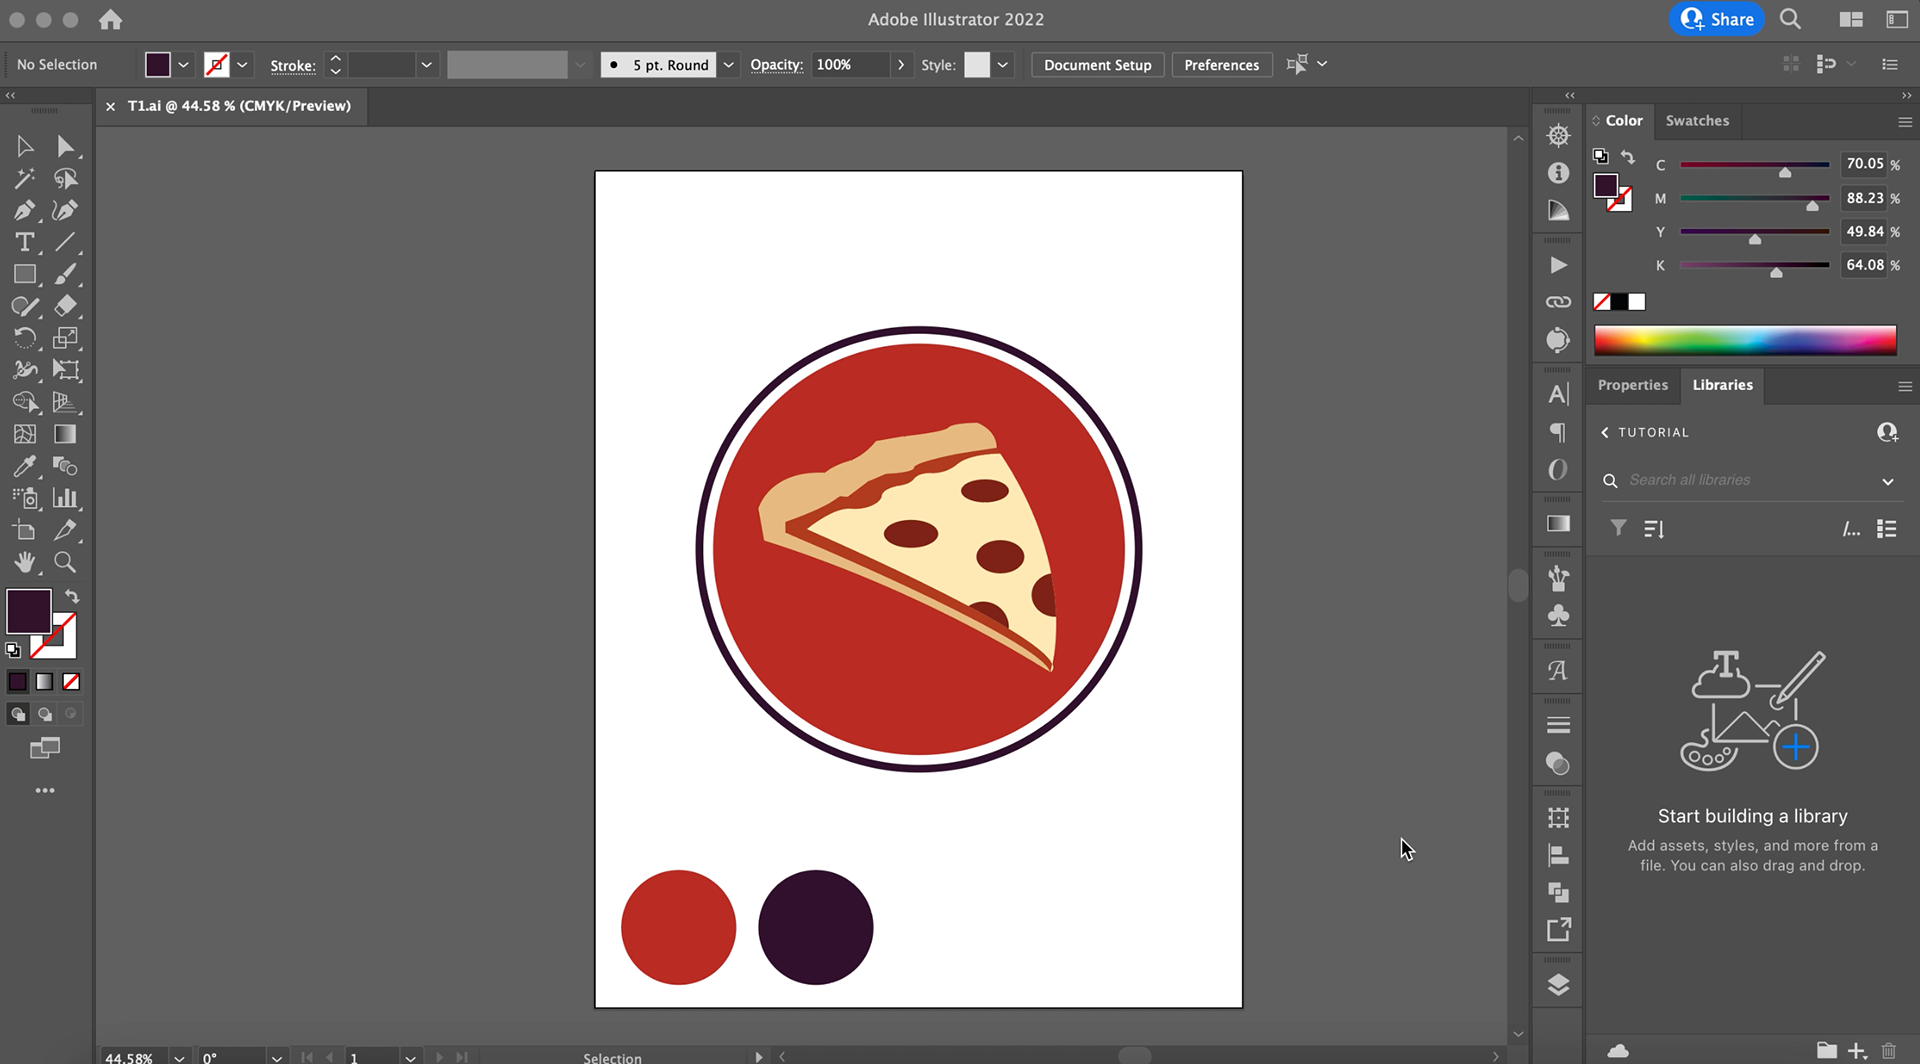The height and width of the screenshot is (1064, 1920).
Task: Go back from TUTORIAL library
Action: coord(1605,433)
